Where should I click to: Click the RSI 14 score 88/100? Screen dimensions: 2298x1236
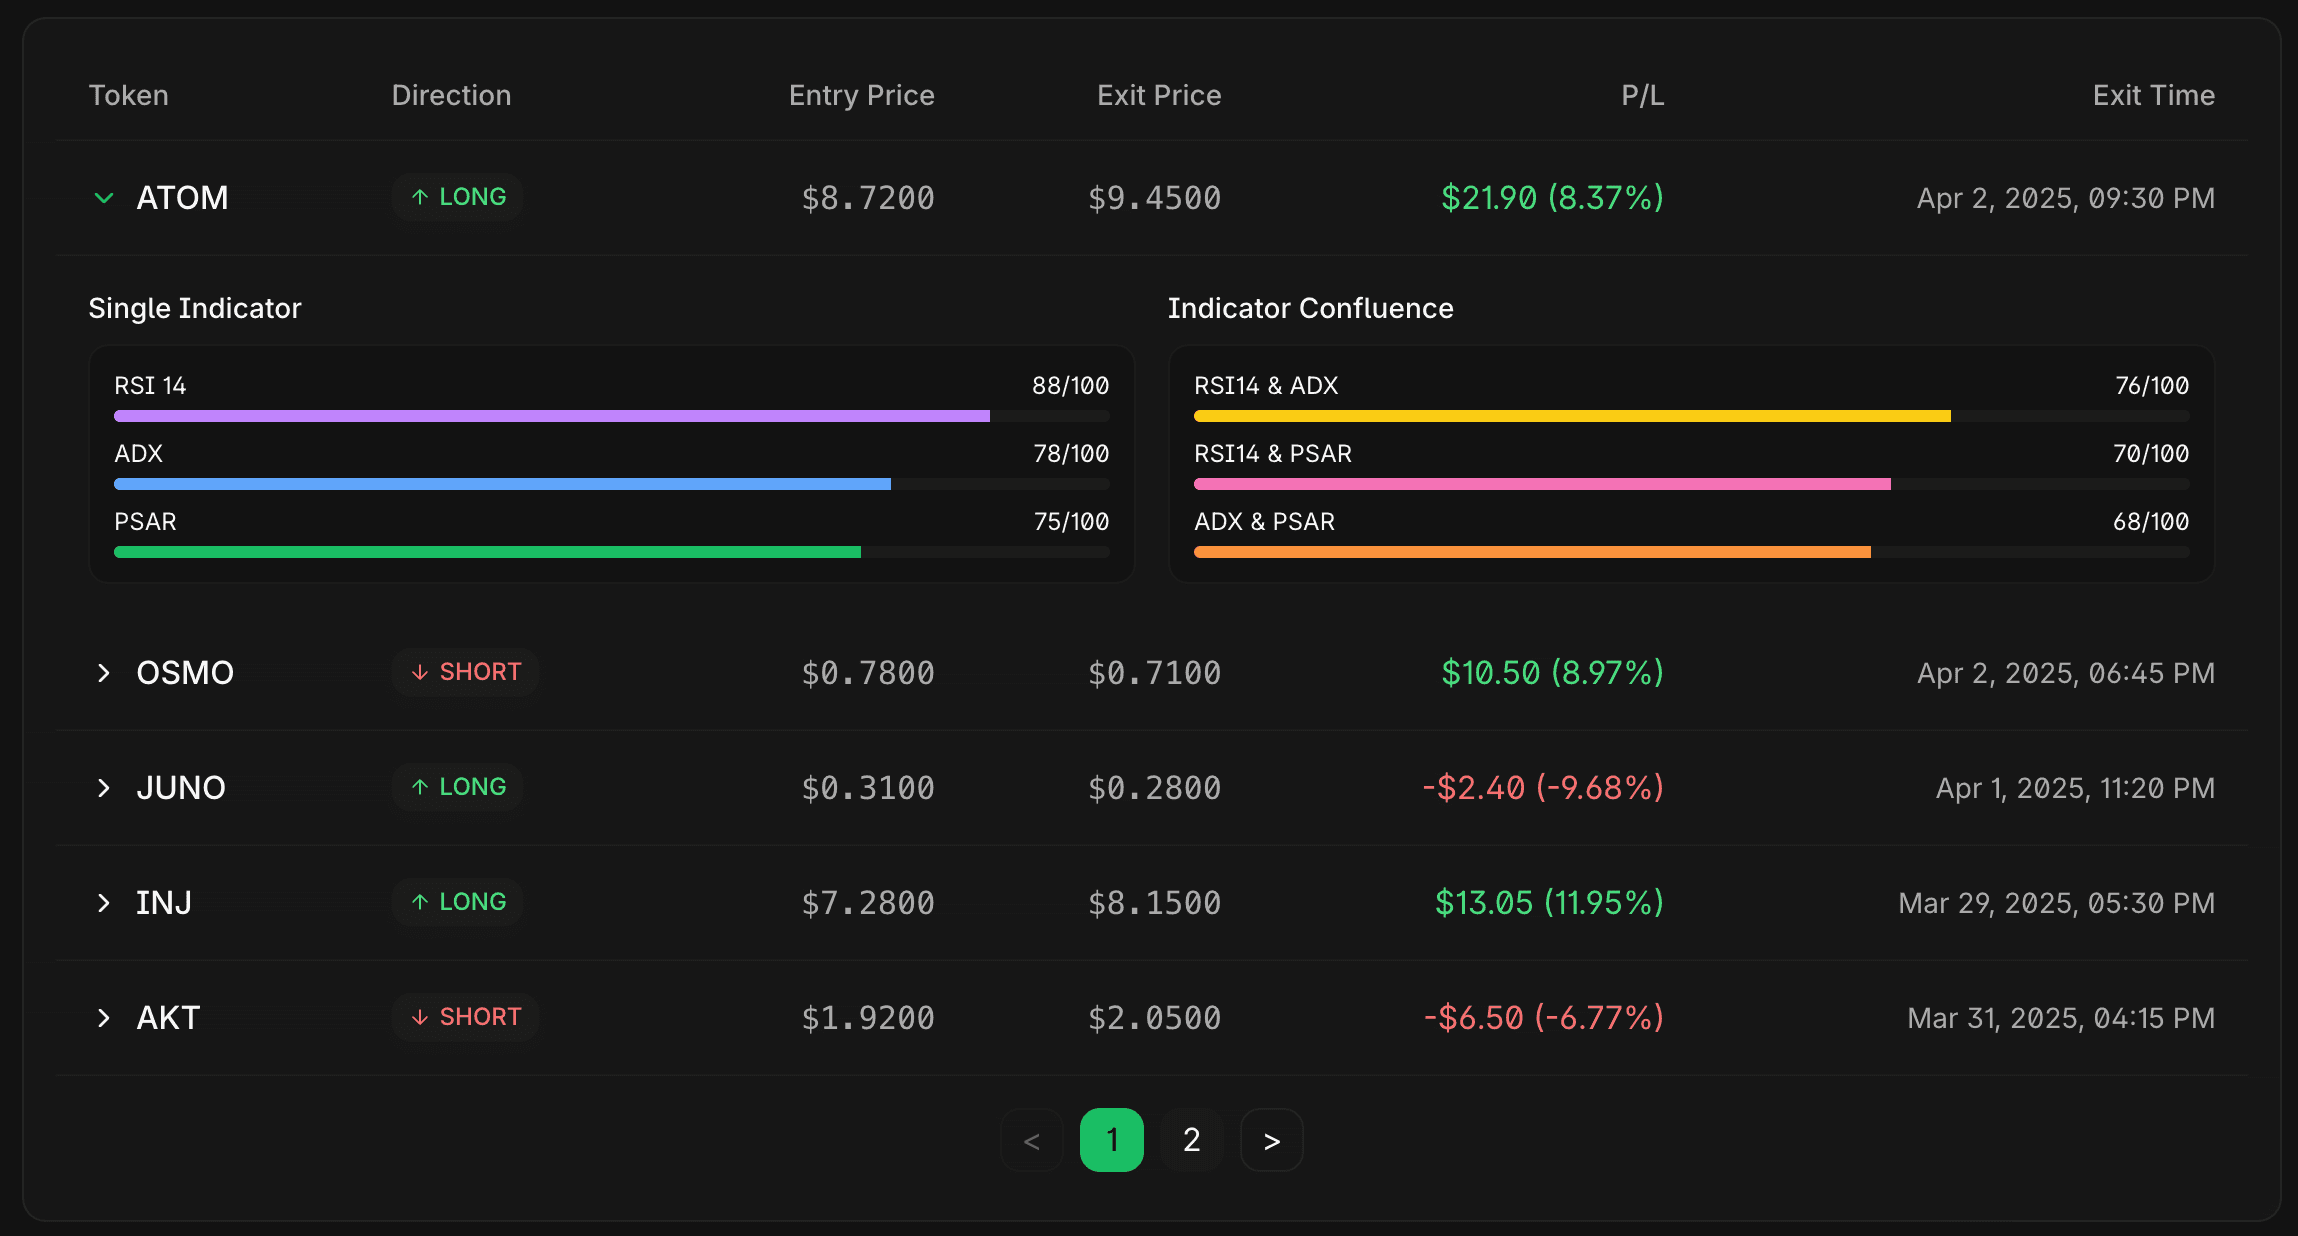(x=1071, y=386)
